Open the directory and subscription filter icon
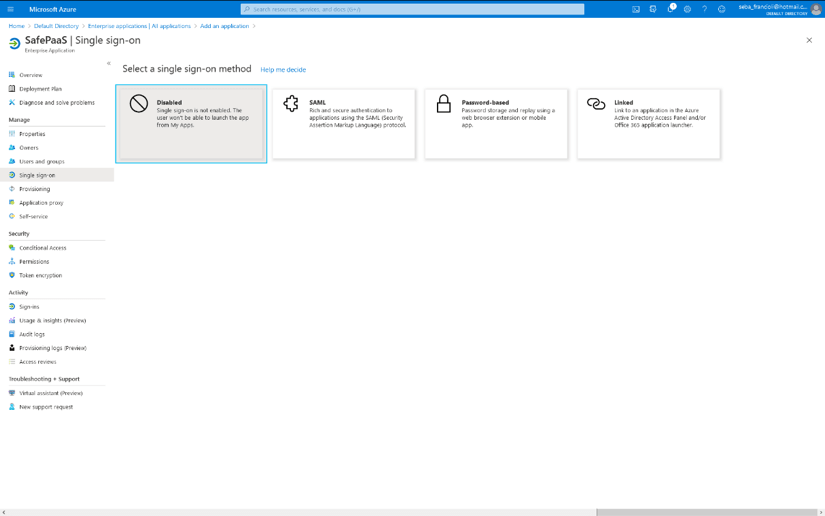Viewport: 825px width, 516px height. point(653,9)
